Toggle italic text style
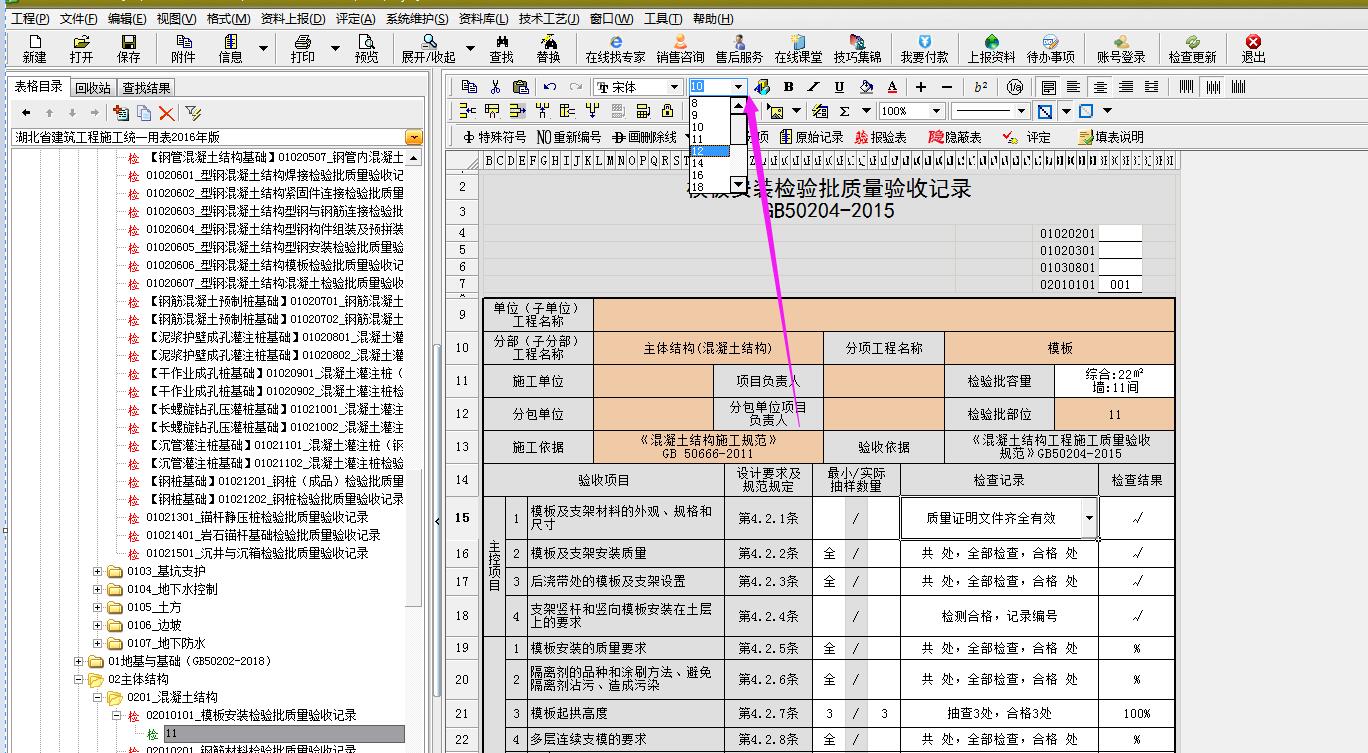 [x=813, y=87]
